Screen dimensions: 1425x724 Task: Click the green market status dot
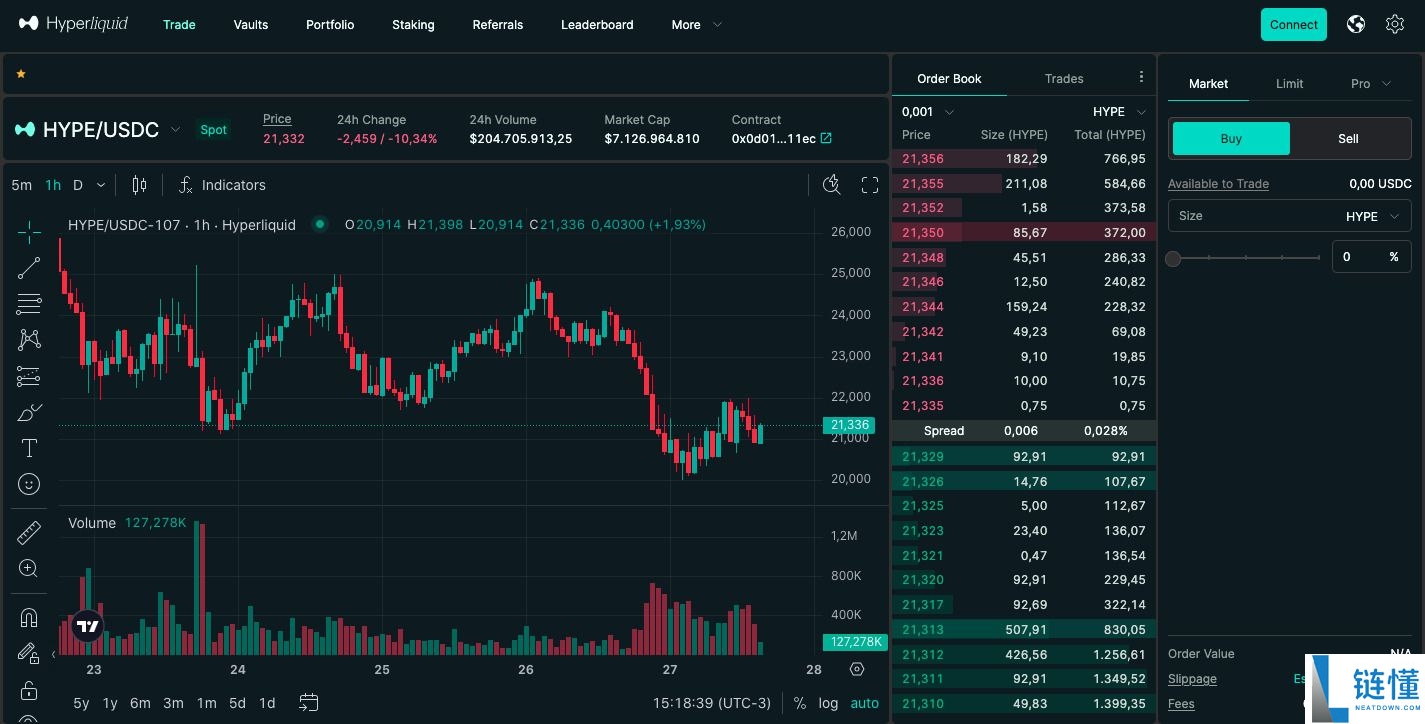click(x=320, y=225)
